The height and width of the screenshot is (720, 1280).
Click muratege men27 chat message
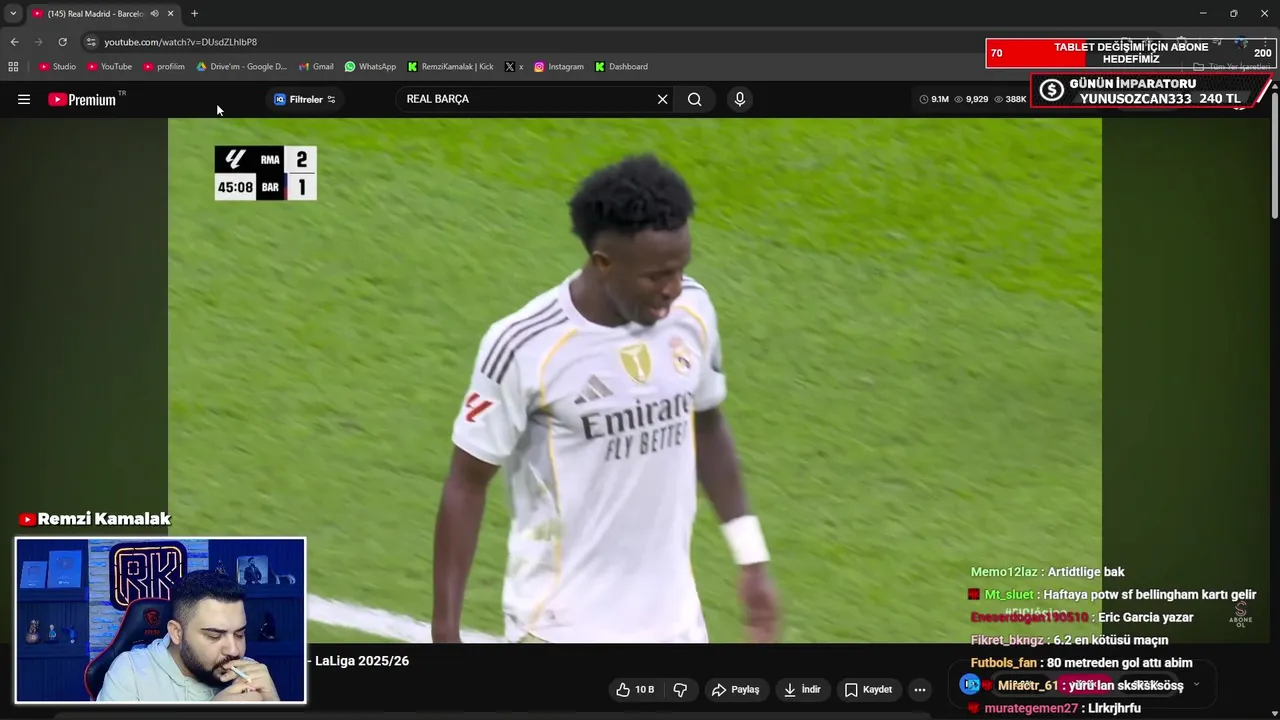(1055, 708)
